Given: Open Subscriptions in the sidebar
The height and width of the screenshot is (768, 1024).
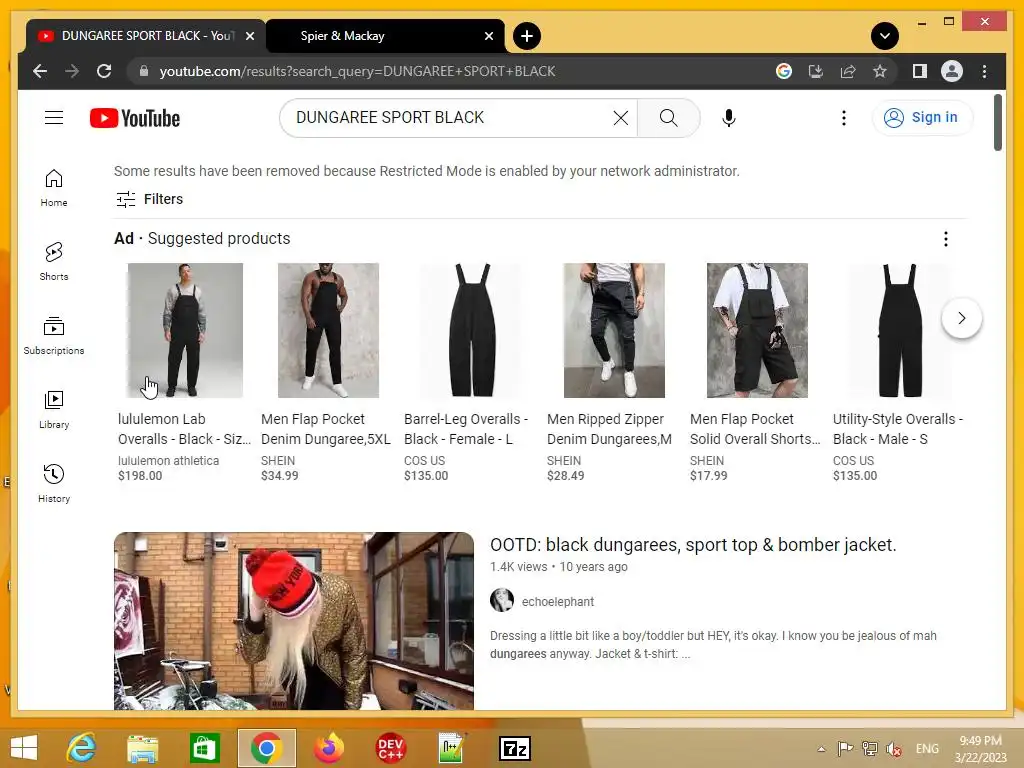Looking at the screenshot, I should point(54,336).
